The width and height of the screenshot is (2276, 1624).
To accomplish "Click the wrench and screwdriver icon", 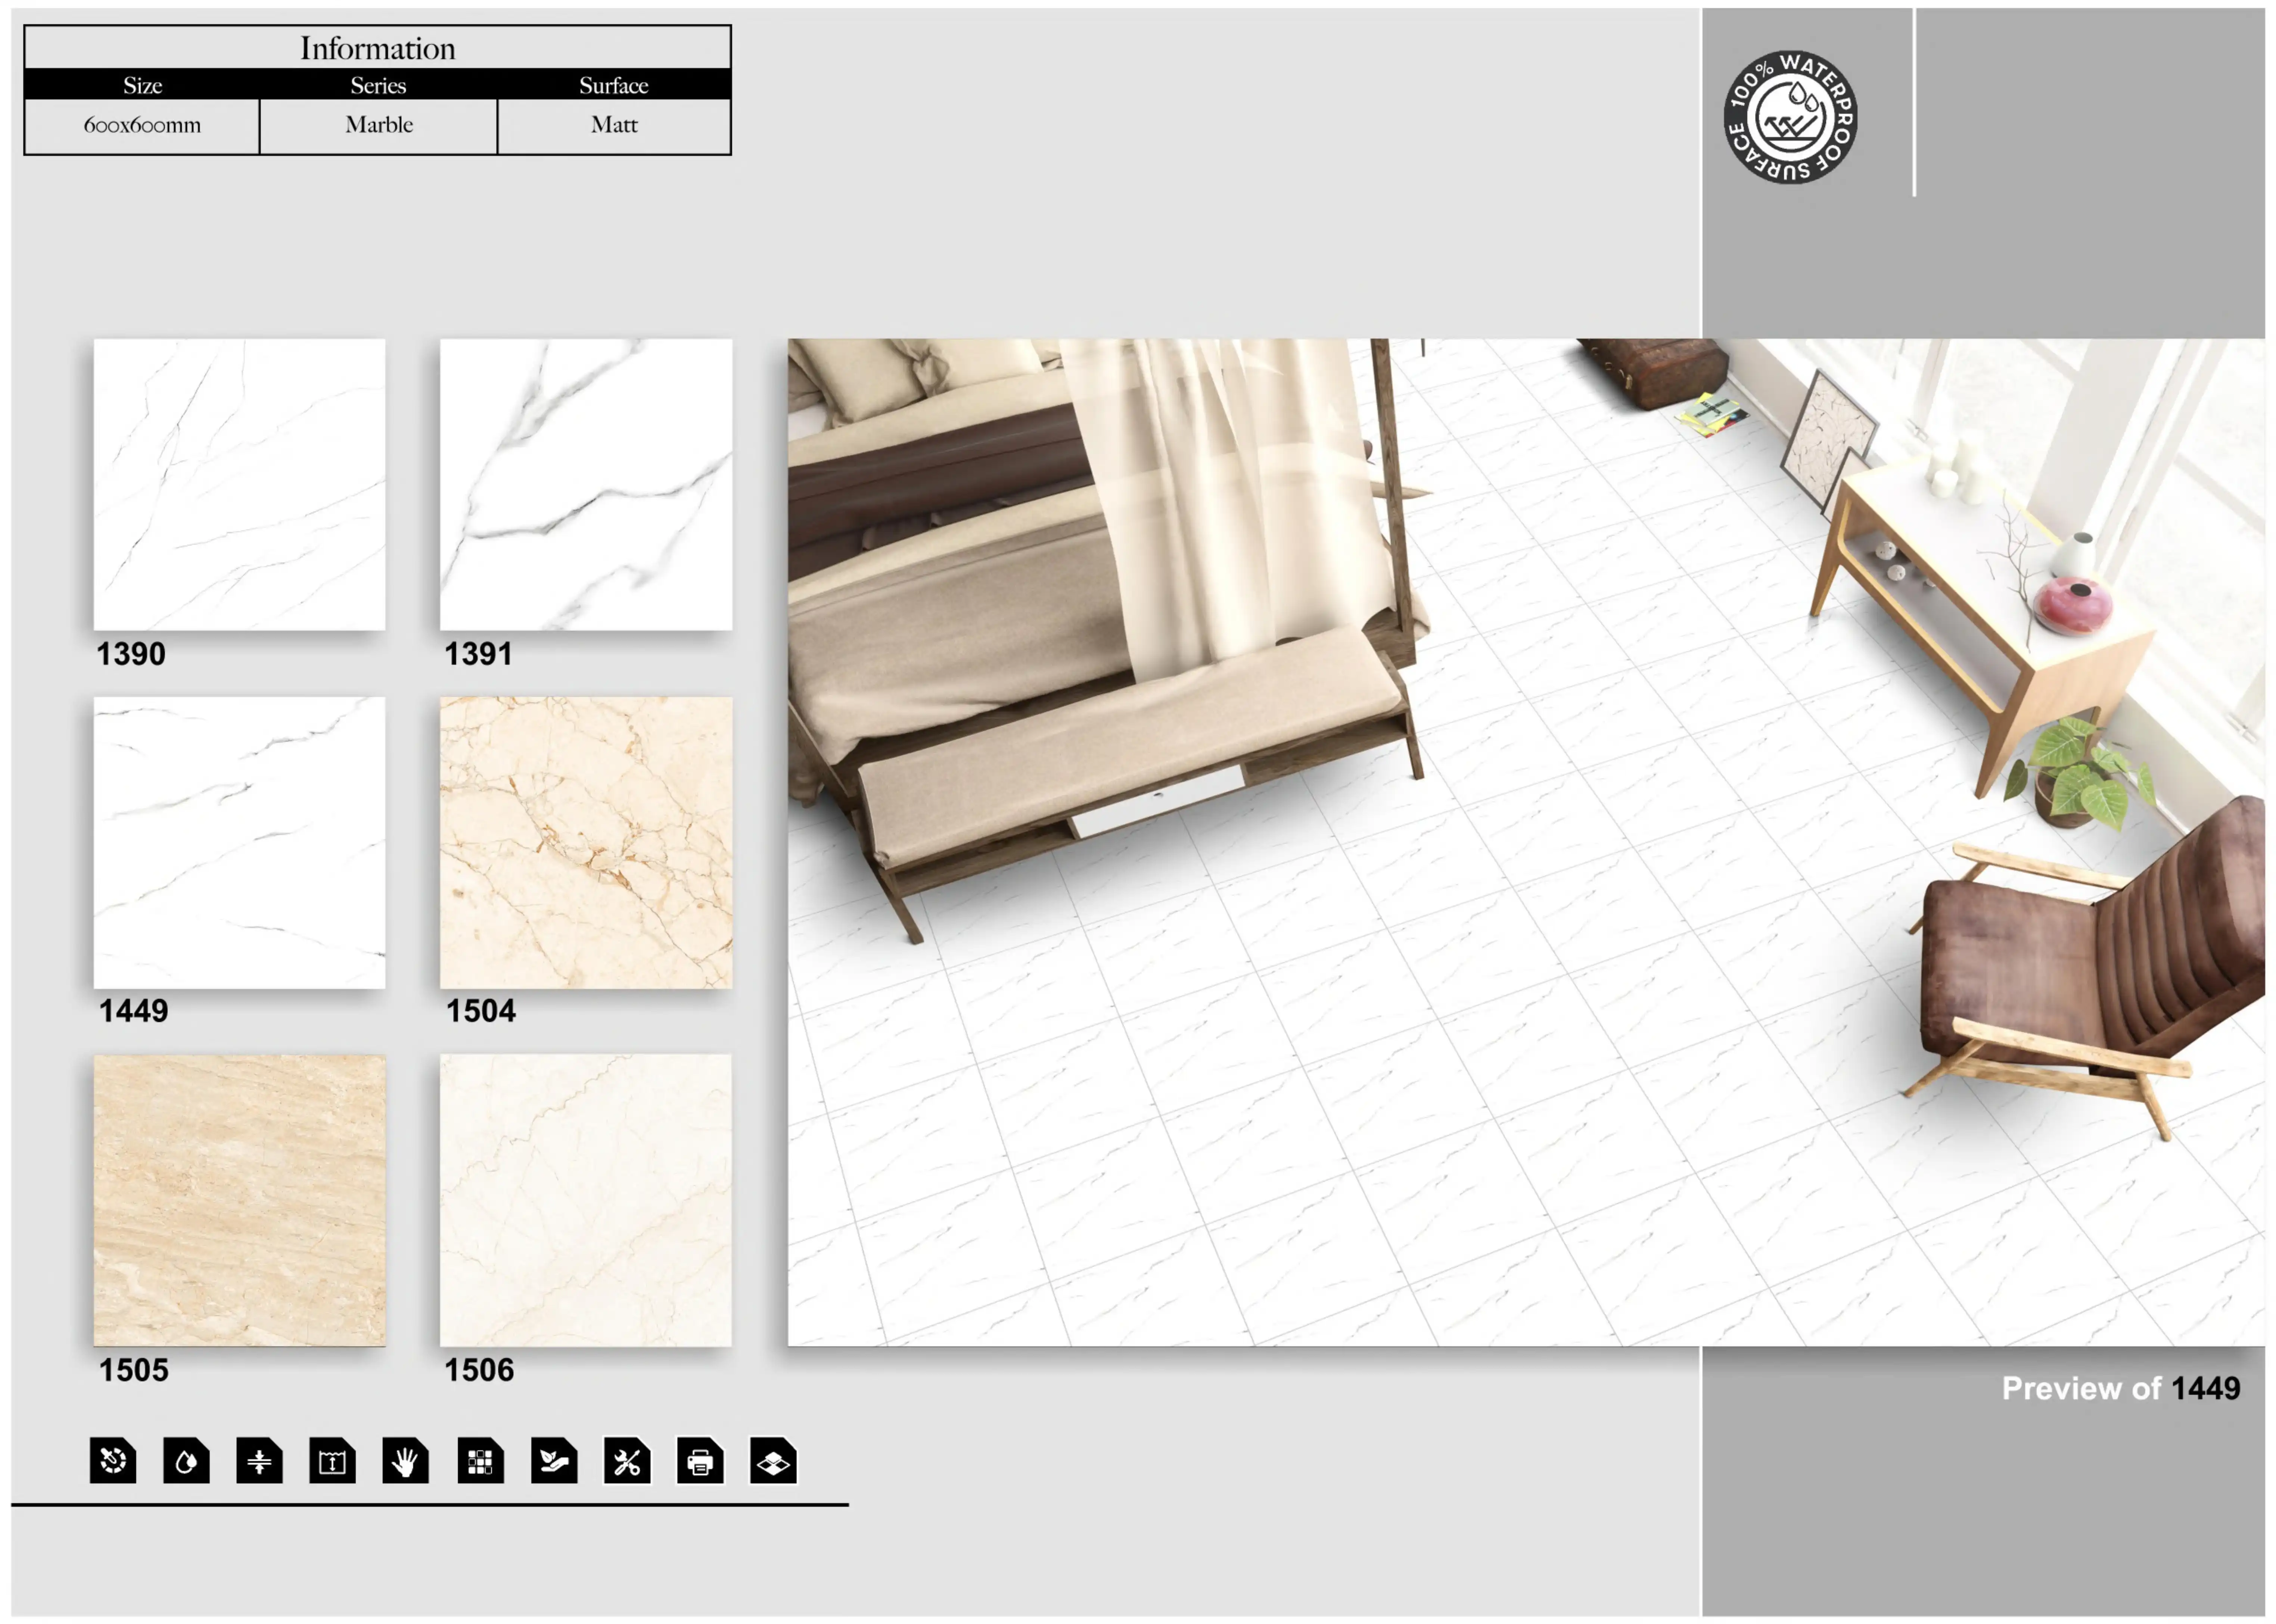I will tap(627, 1461).
